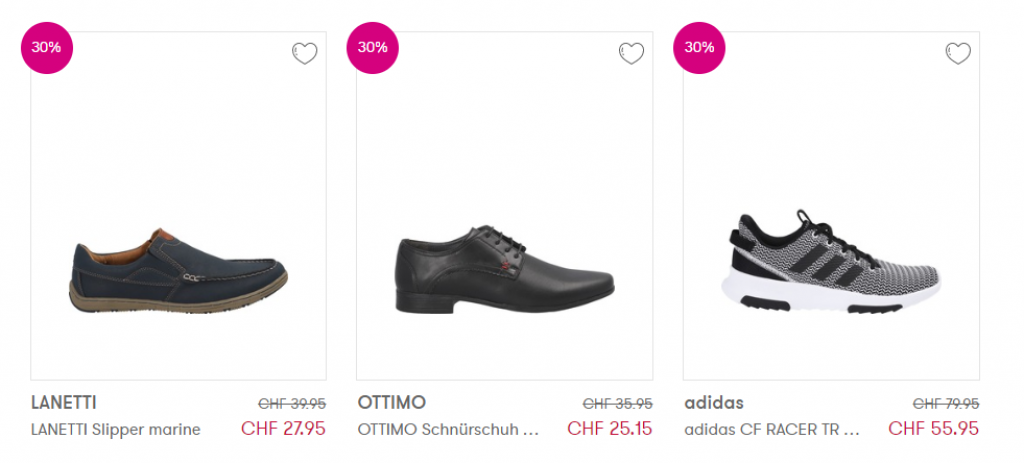Open the adidas CF RACER TR title
Screen dimensions: 1024x463
(x=772, y=430)
